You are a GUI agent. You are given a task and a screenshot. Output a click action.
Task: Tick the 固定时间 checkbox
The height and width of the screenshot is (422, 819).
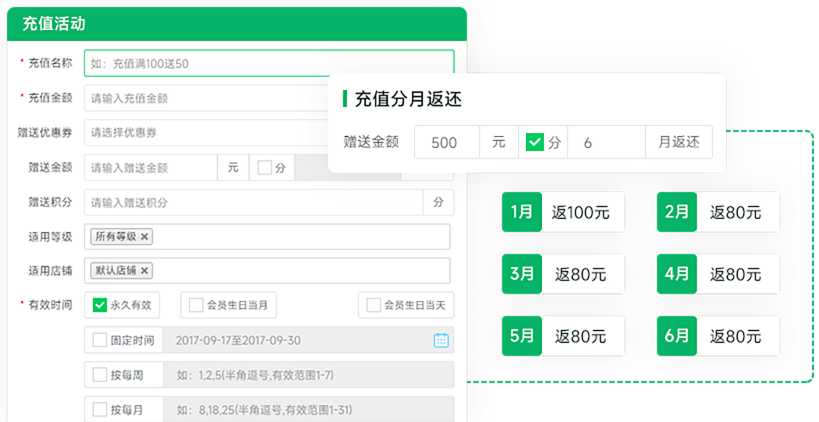click(100, 340)
